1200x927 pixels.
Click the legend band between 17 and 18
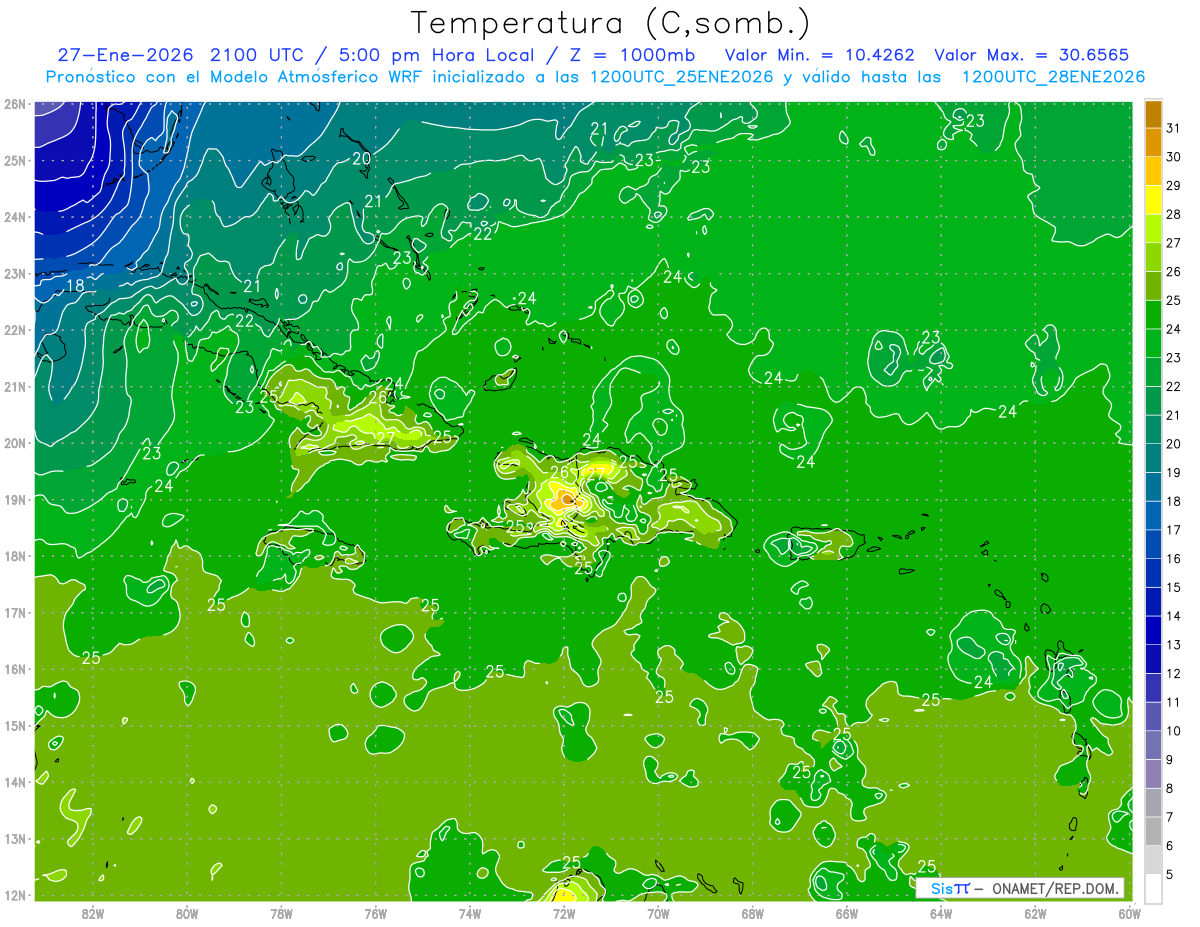[x=1153, y=515]
